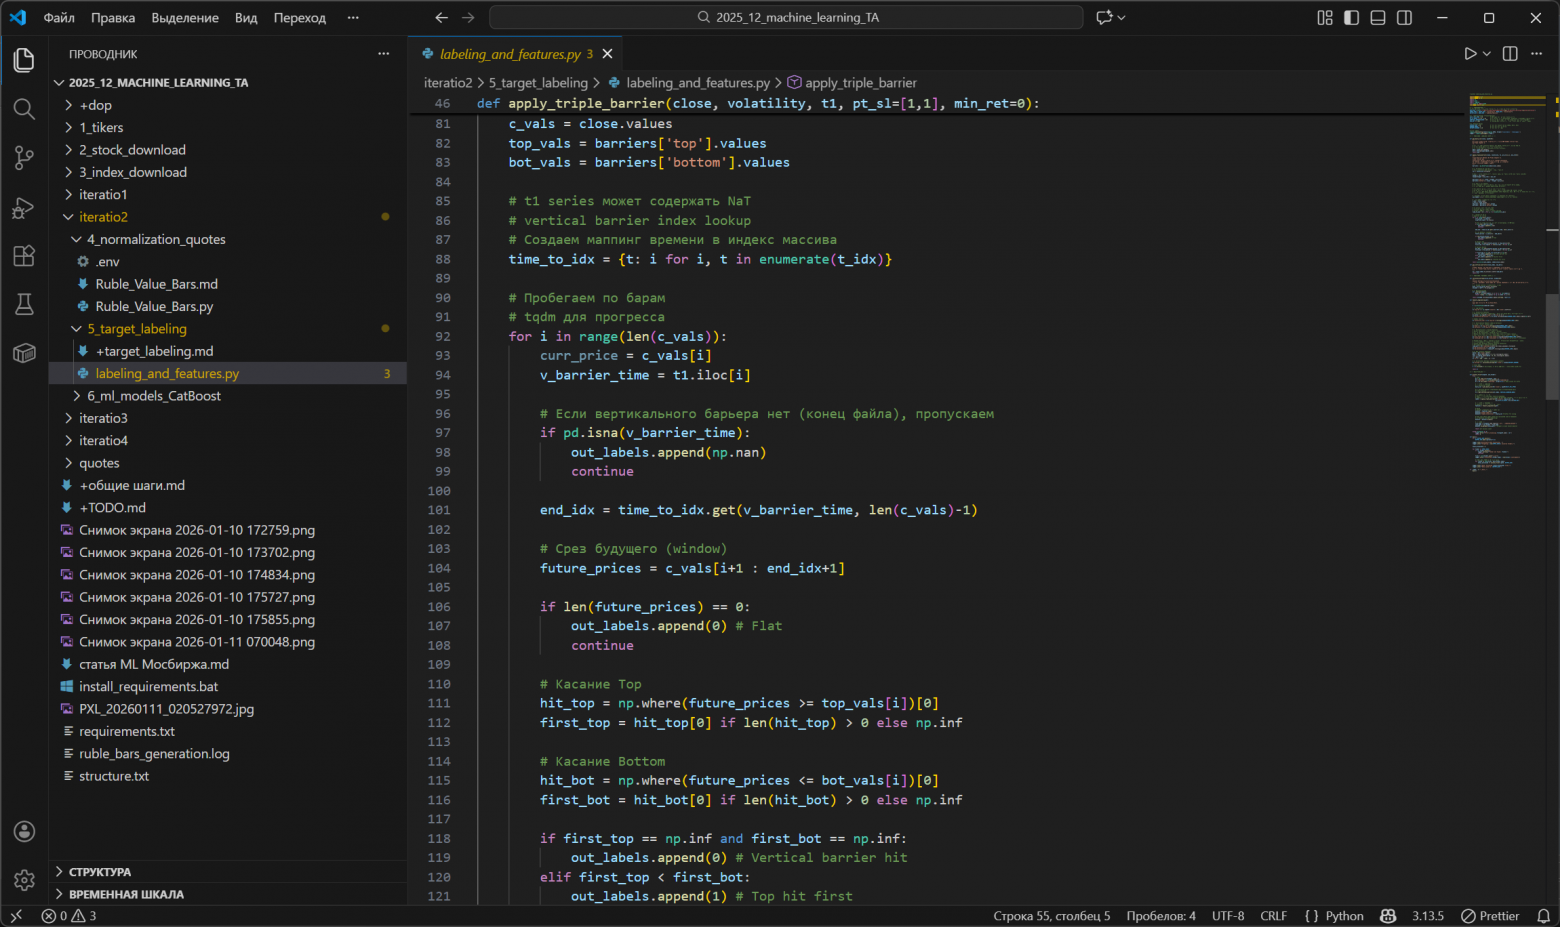
Task: Open the Search view in the activity bar
Action: [24, 110]
